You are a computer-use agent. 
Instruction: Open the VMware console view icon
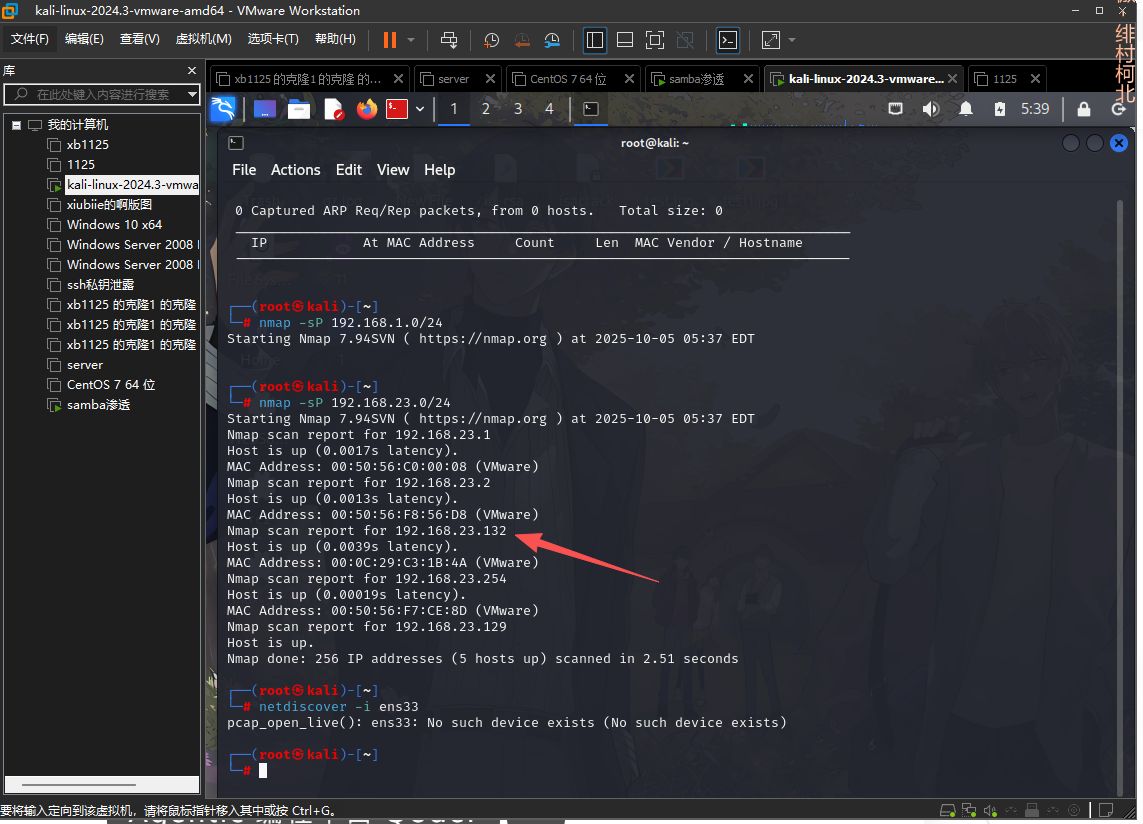729,40
